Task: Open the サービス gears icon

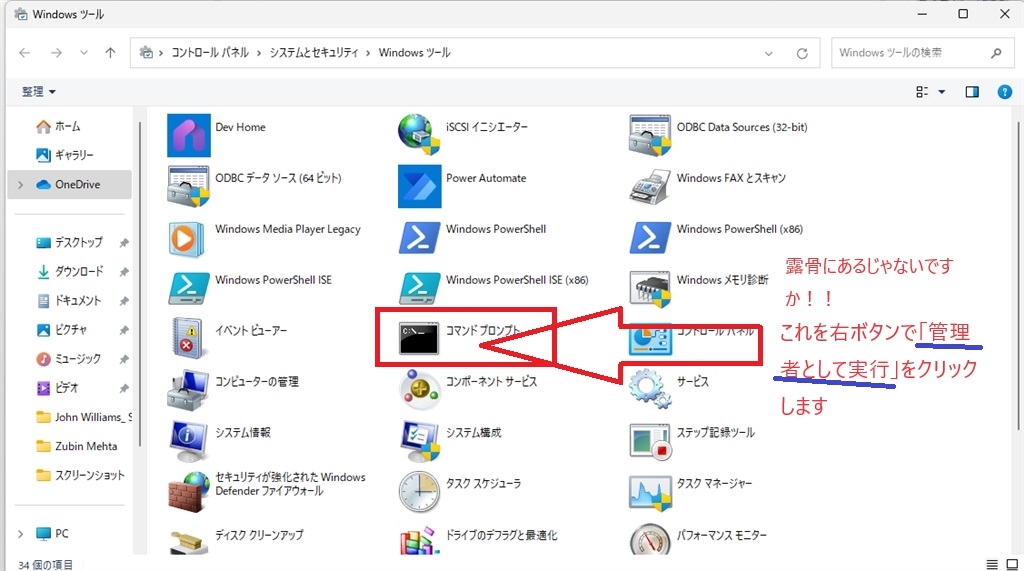Action: 650,388
